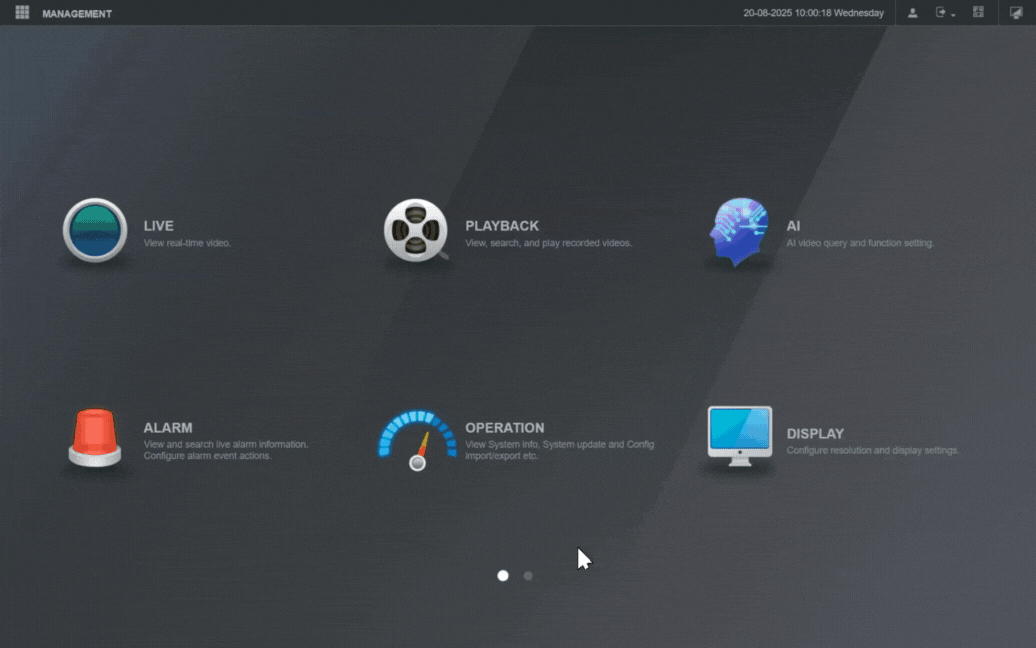The width and height of the screenshot is (1036, 648).
Task: Click the ALARM title text
Action: (168, 428)
